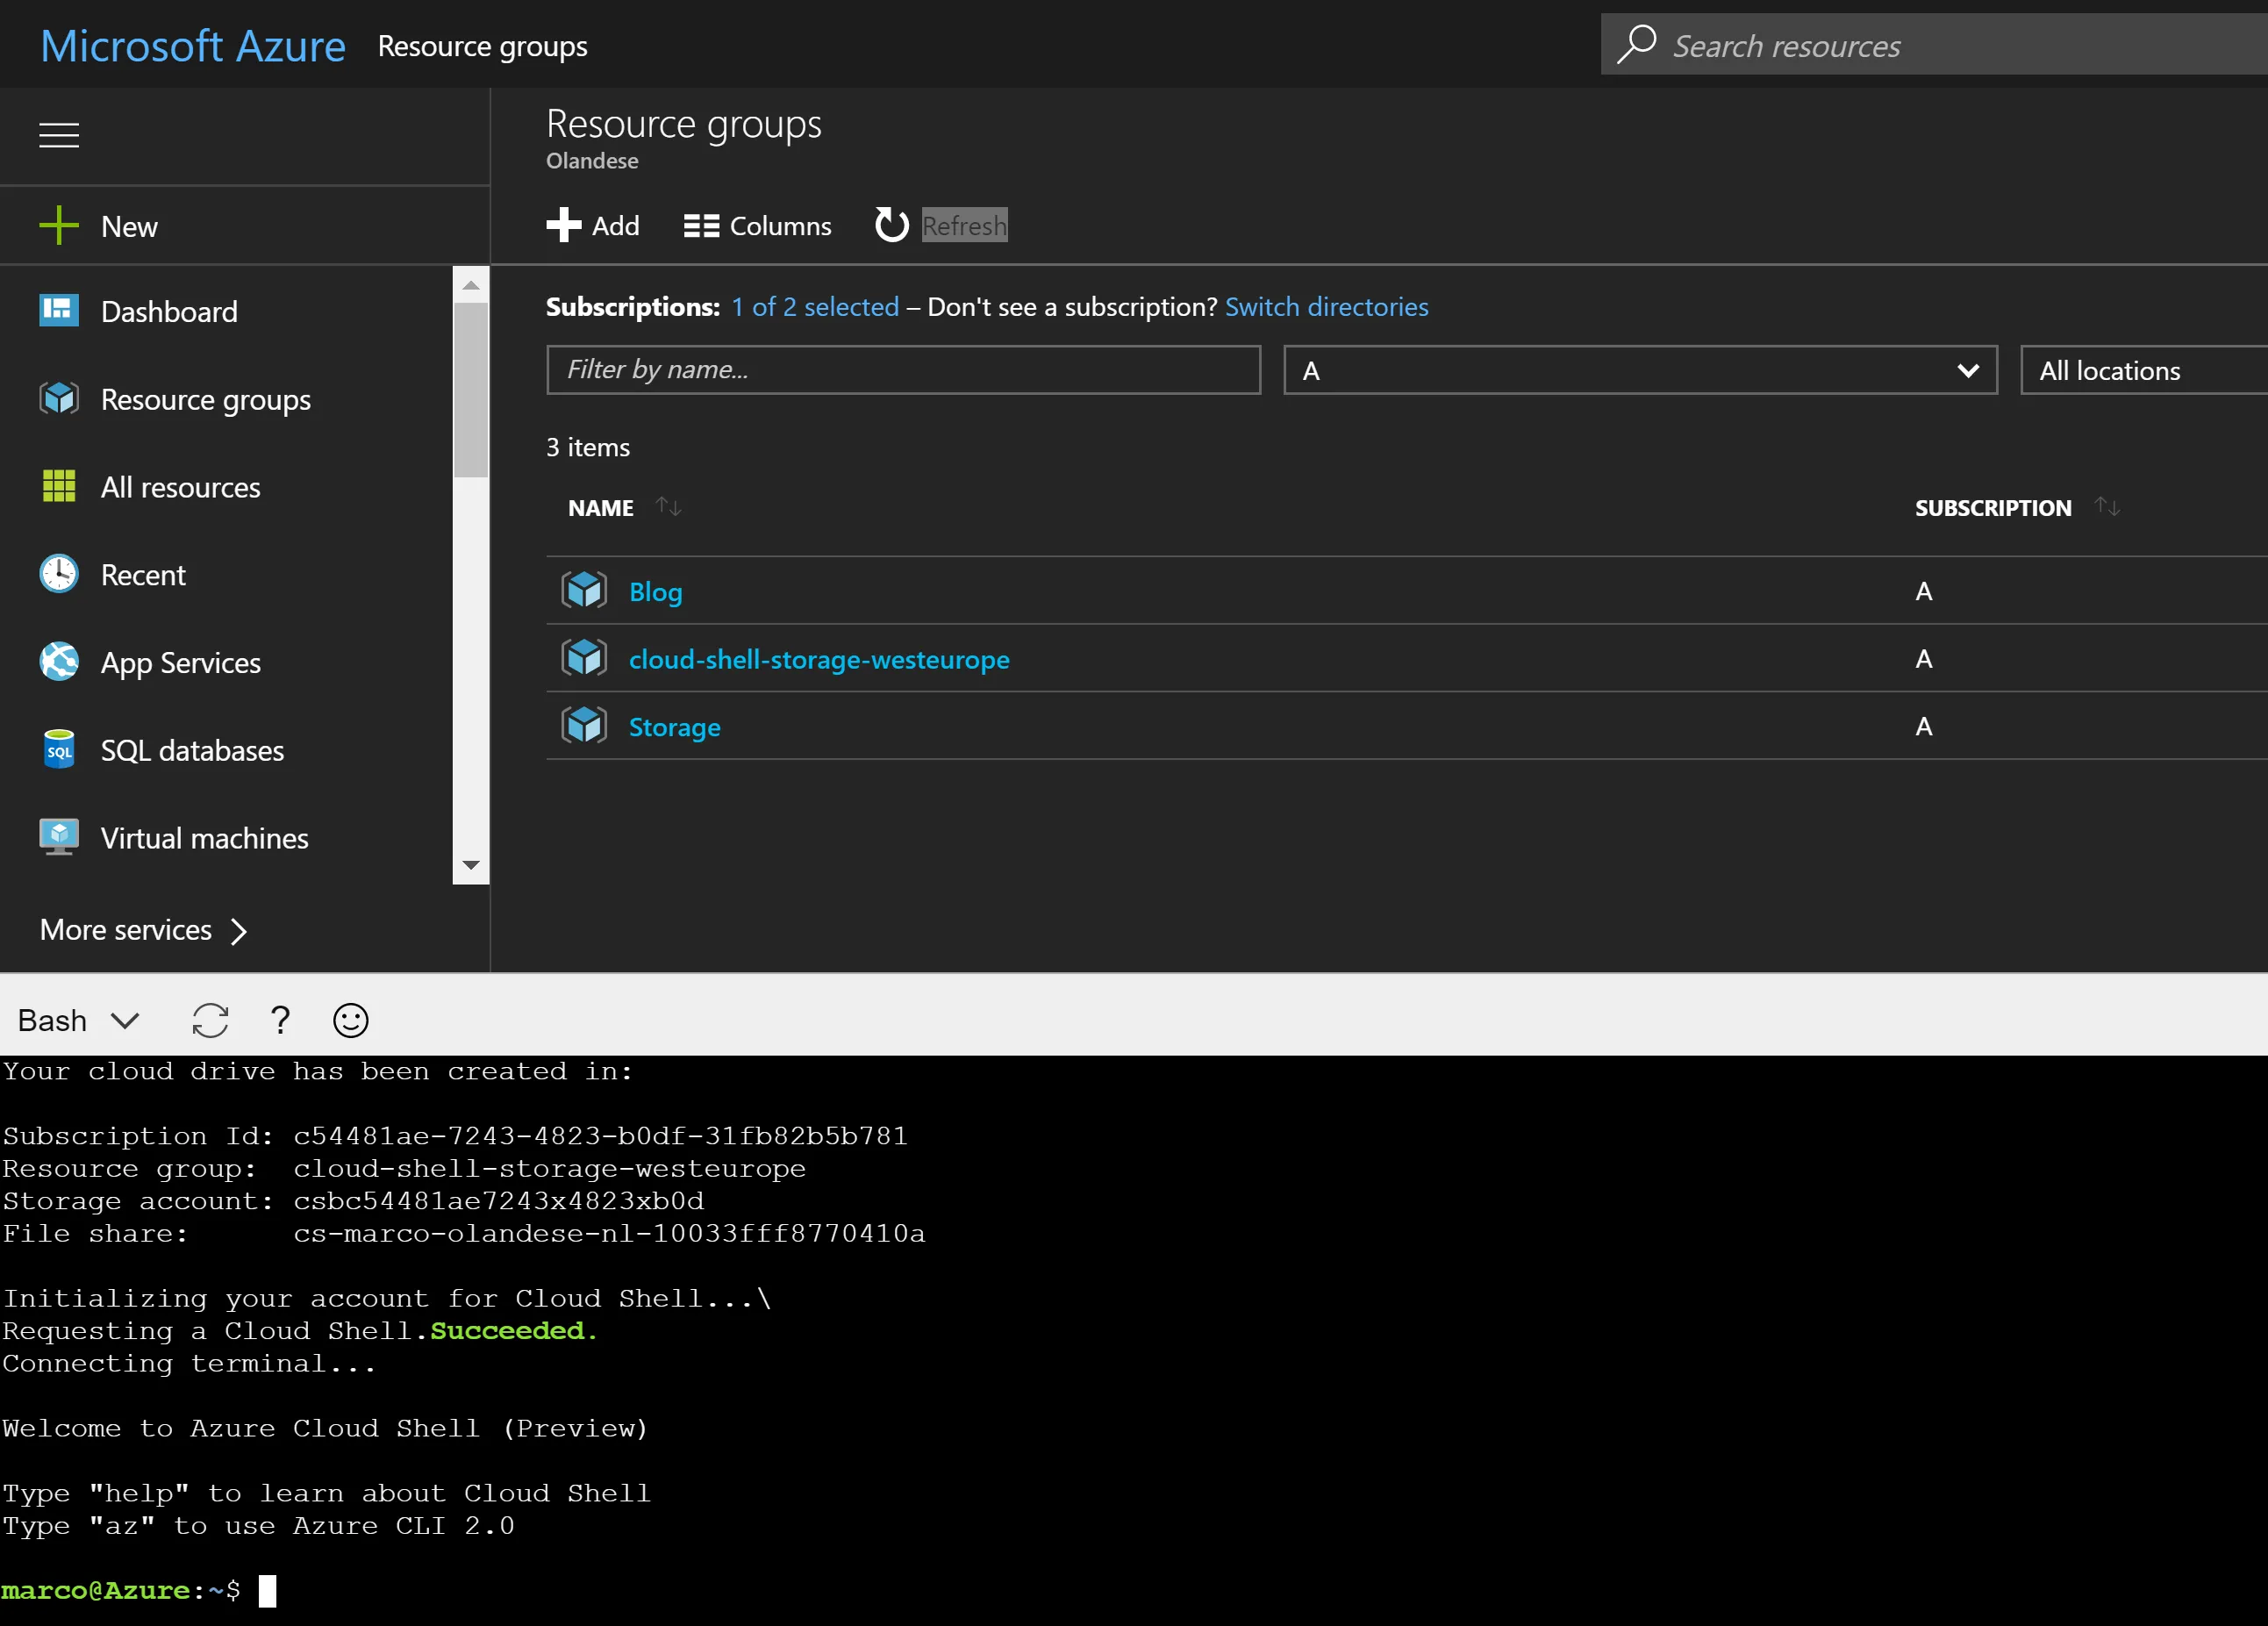Click the NAME column header
2268x1626 pixels.
click(600, 508)
